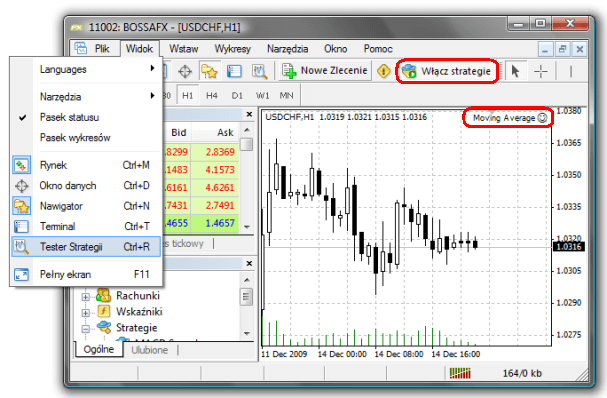Open Strategy Tester toolbar icon with magnifier

tap(259, 71)
